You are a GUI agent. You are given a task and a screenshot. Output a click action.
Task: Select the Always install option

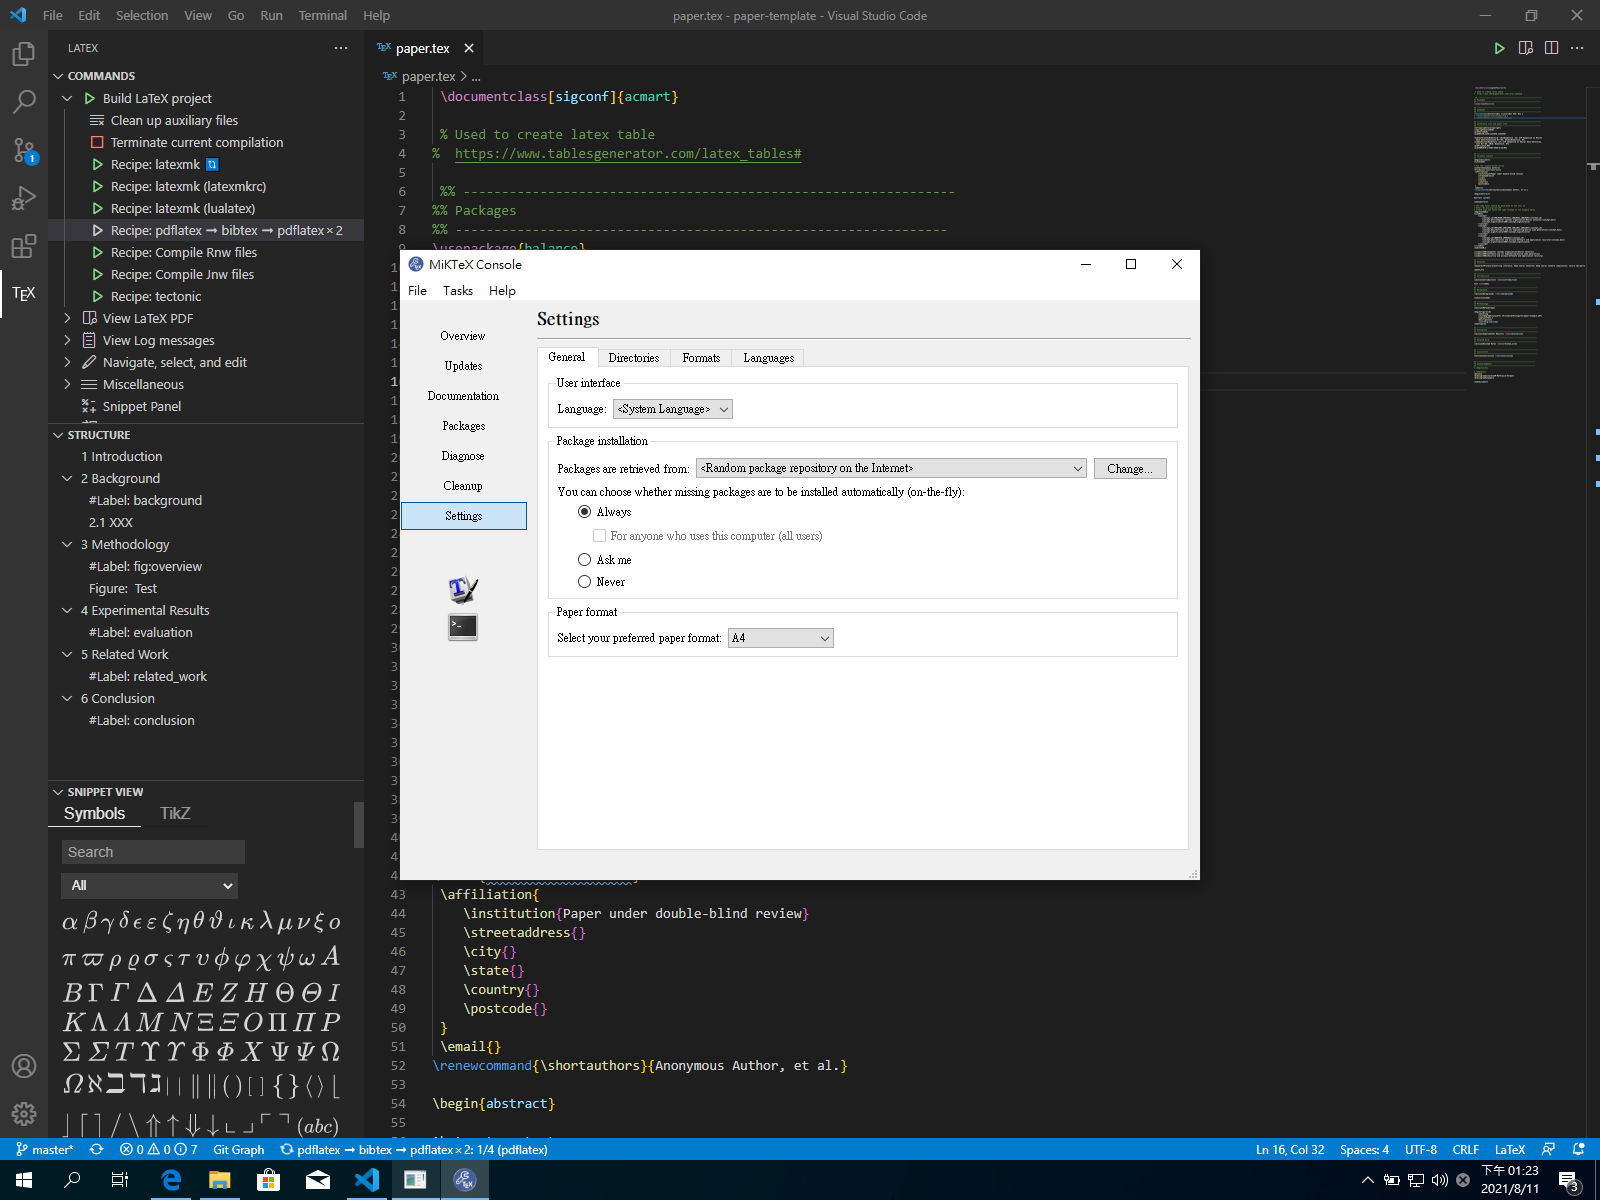pos(585,512)
